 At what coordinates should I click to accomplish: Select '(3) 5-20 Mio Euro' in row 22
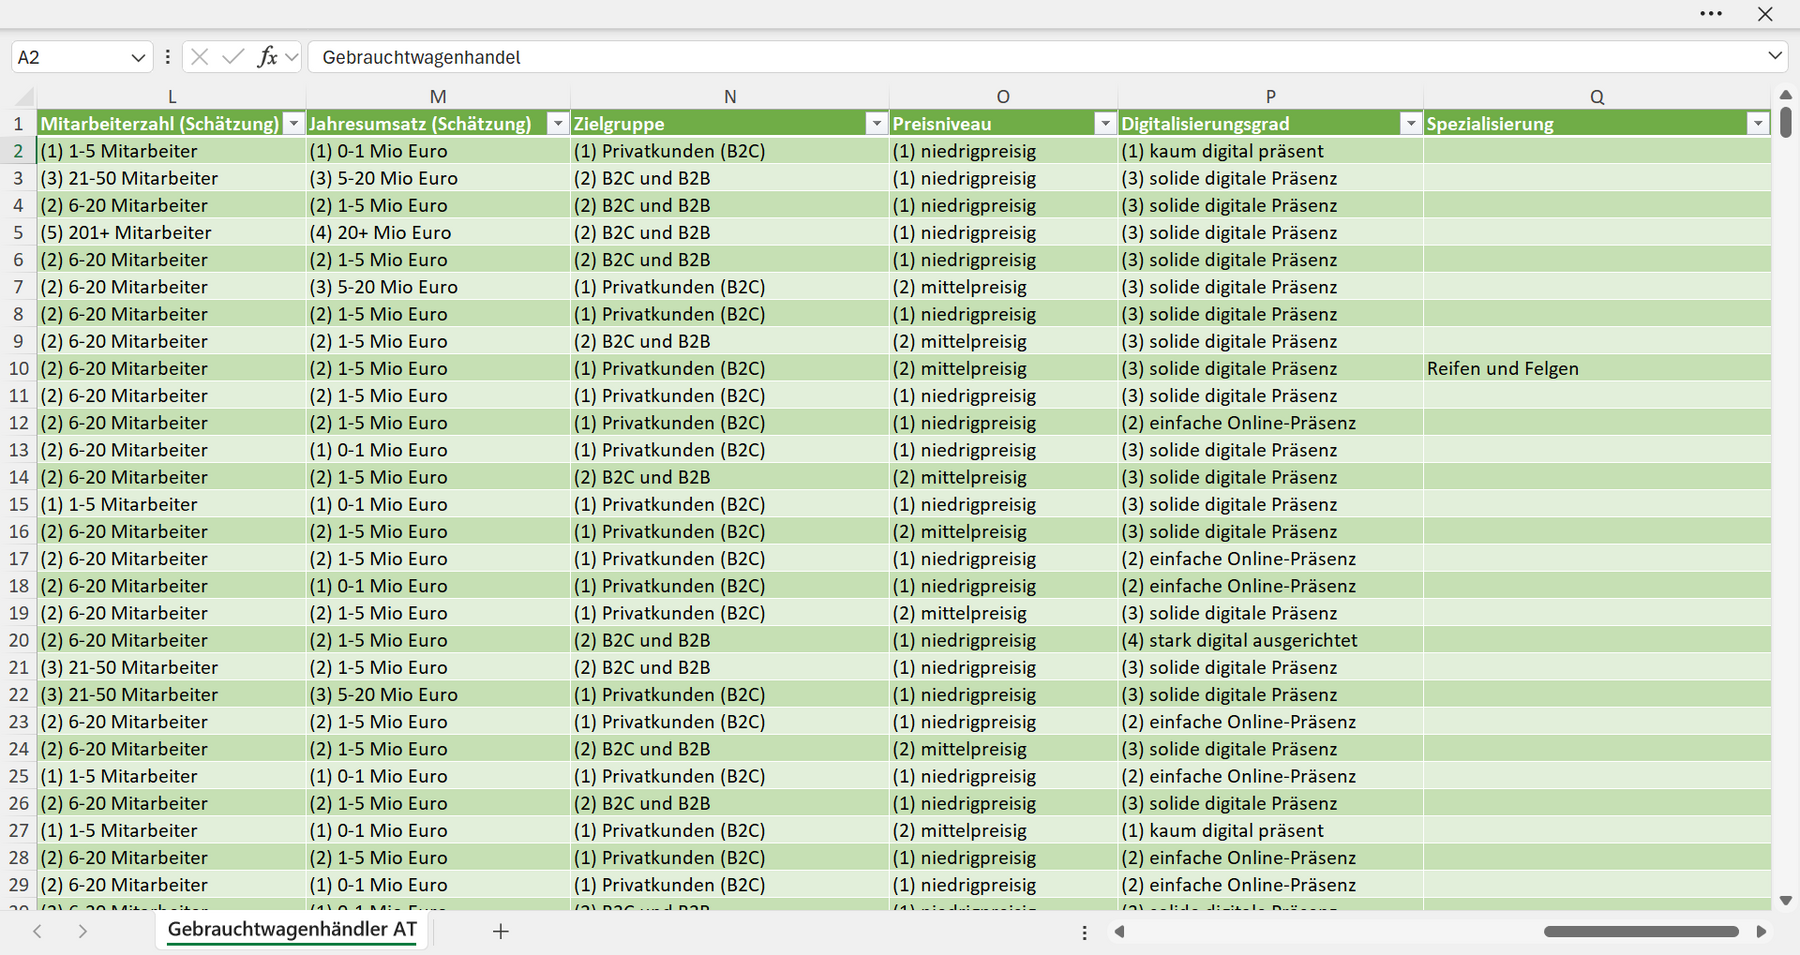point(438,694)
